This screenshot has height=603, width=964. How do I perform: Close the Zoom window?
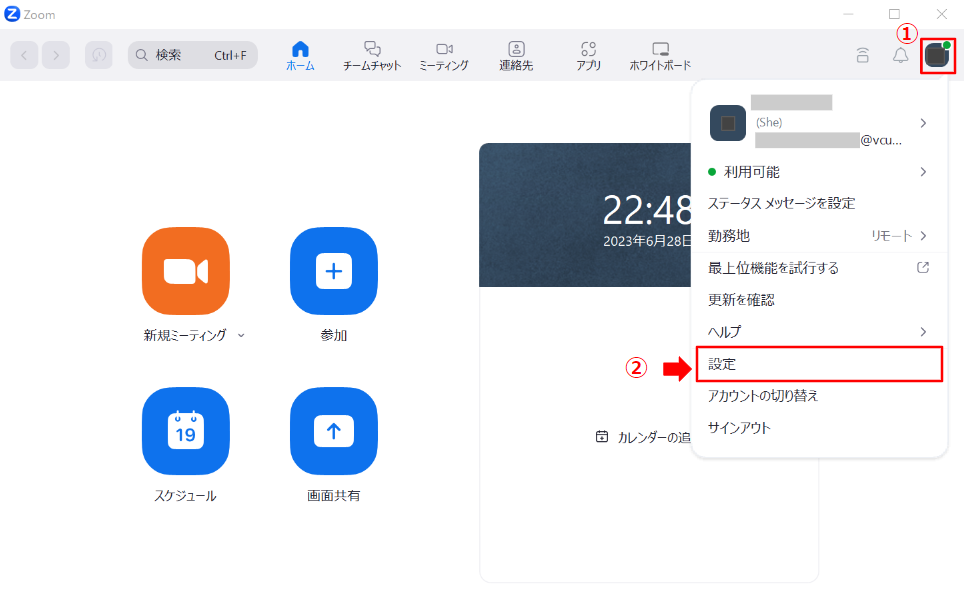click(942, 14)
